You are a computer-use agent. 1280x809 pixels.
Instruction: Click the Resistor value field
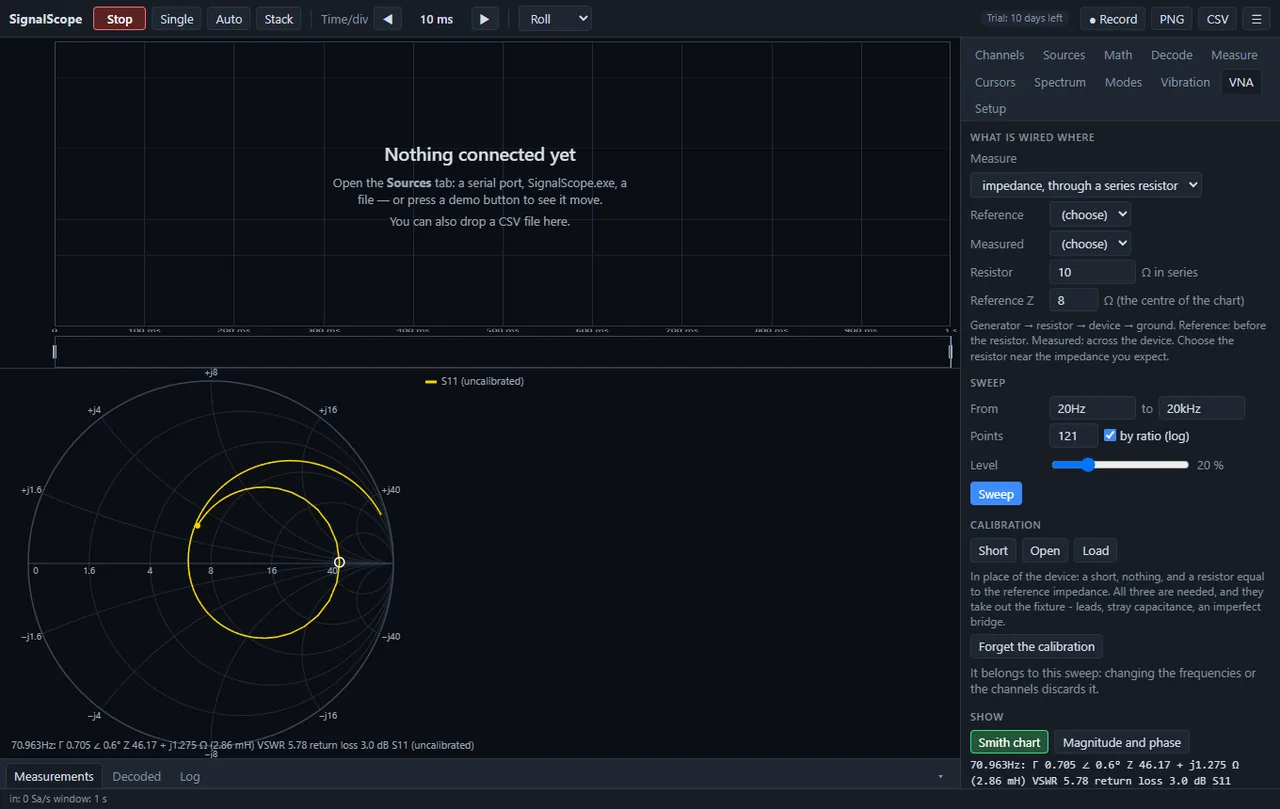[x=1092, y=272]
